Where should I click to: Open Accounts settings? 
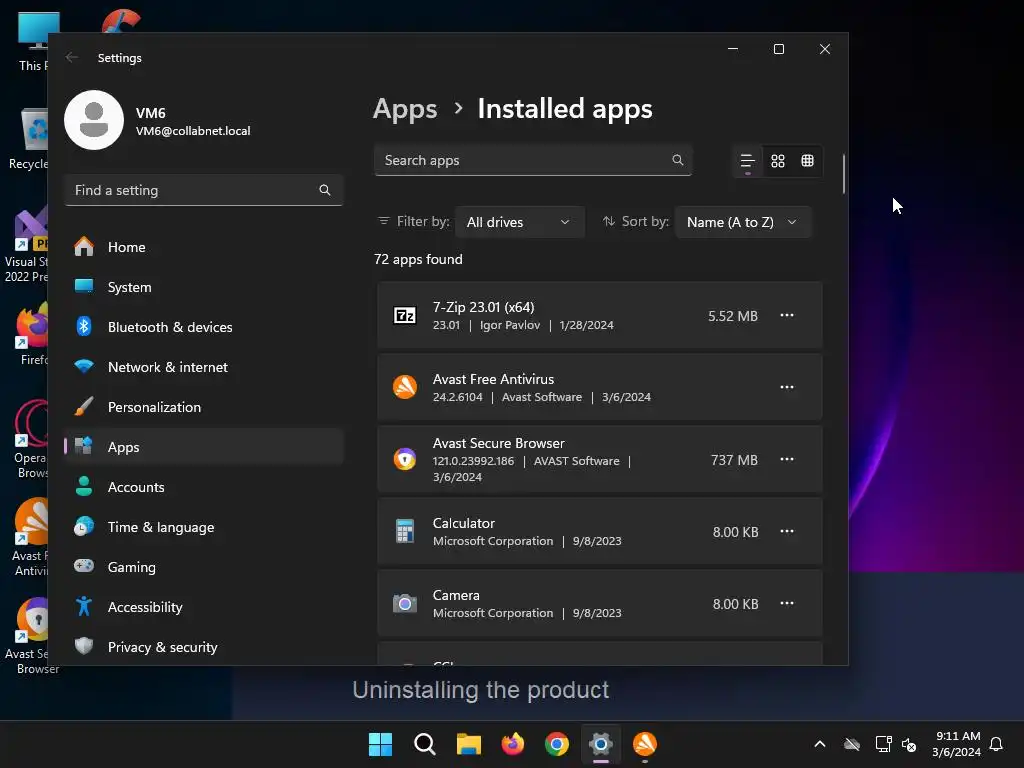click(204, 487)
